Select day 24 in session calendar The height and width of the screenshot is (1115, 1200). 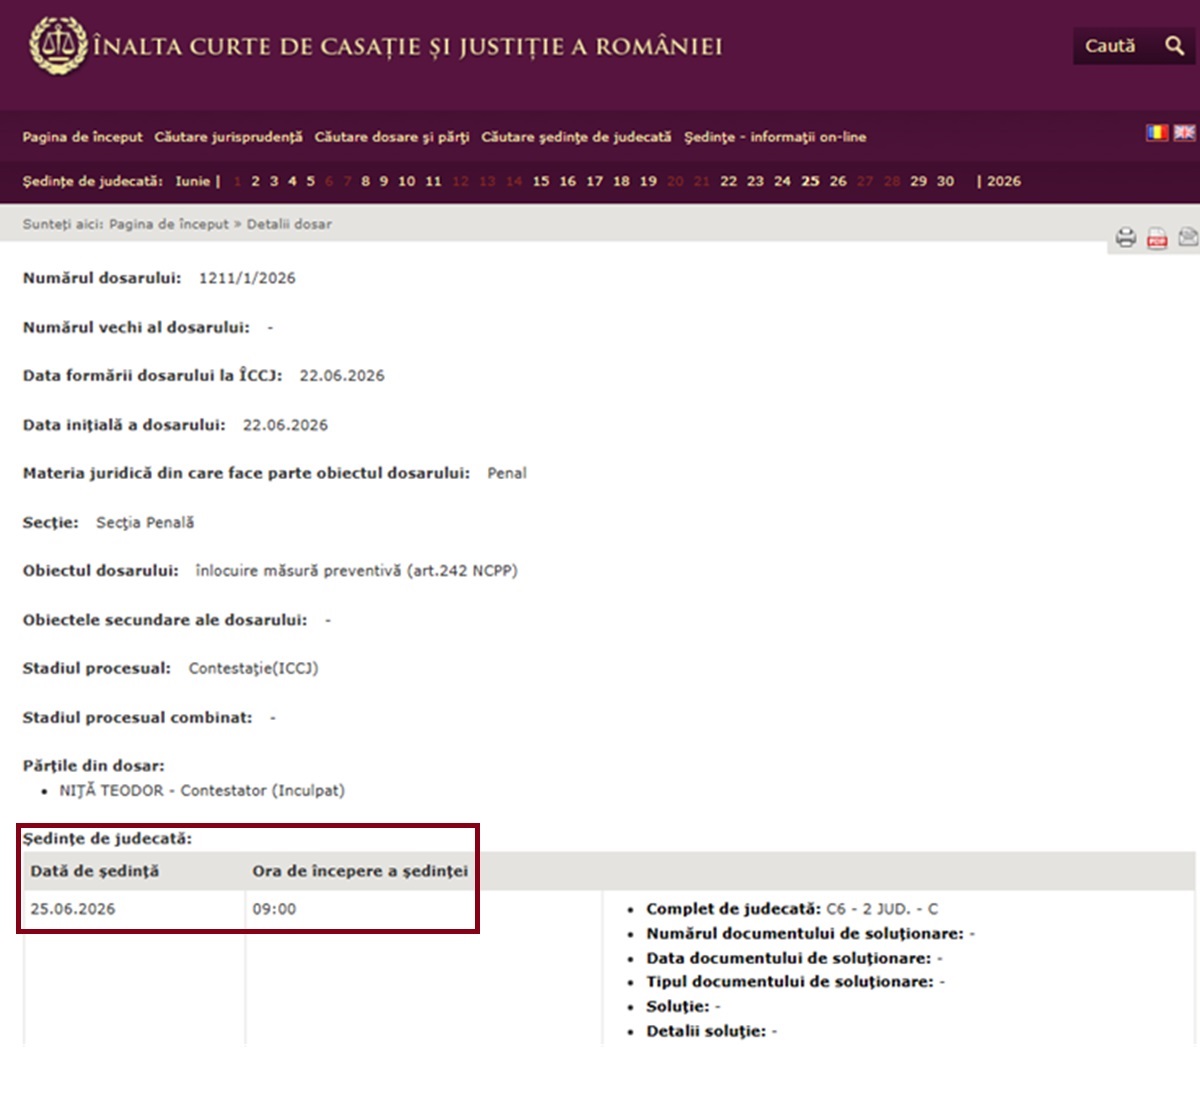coord(782,181)
